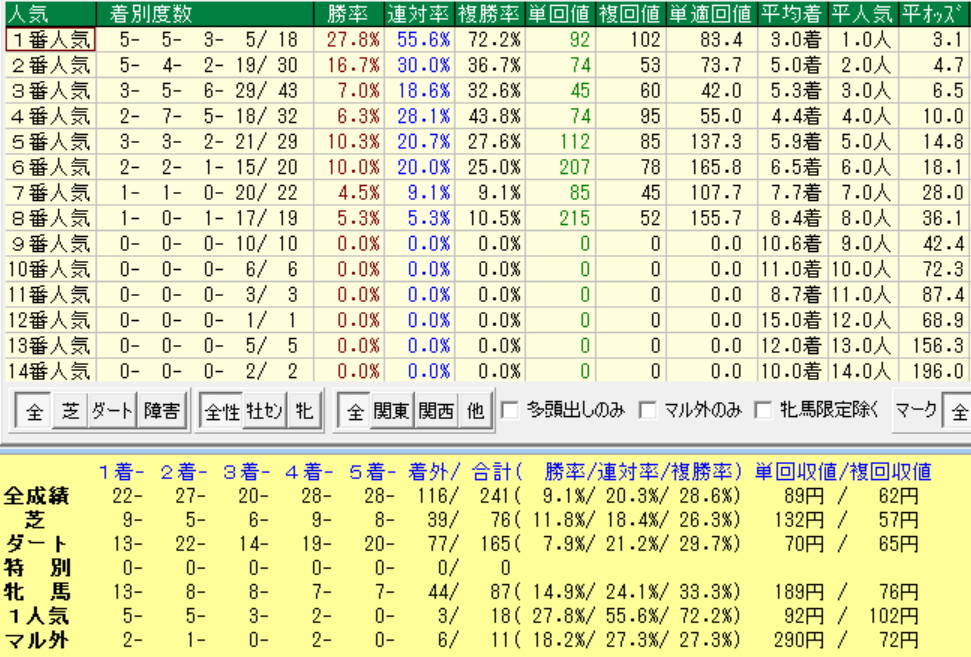This screenshot has width=971, height=657.
Task: Select the 1番人気 row
Action: click(x=486, y=40)
